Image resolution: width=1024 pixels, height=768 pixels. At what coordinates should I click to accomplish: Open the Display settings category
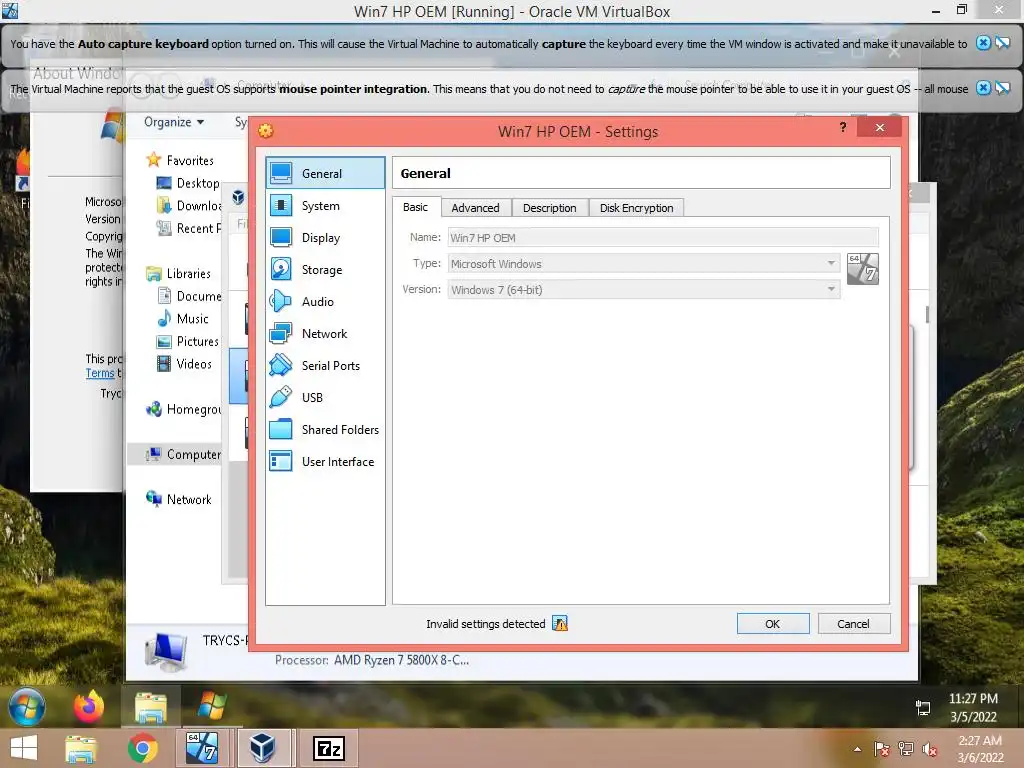coord(325,238)
